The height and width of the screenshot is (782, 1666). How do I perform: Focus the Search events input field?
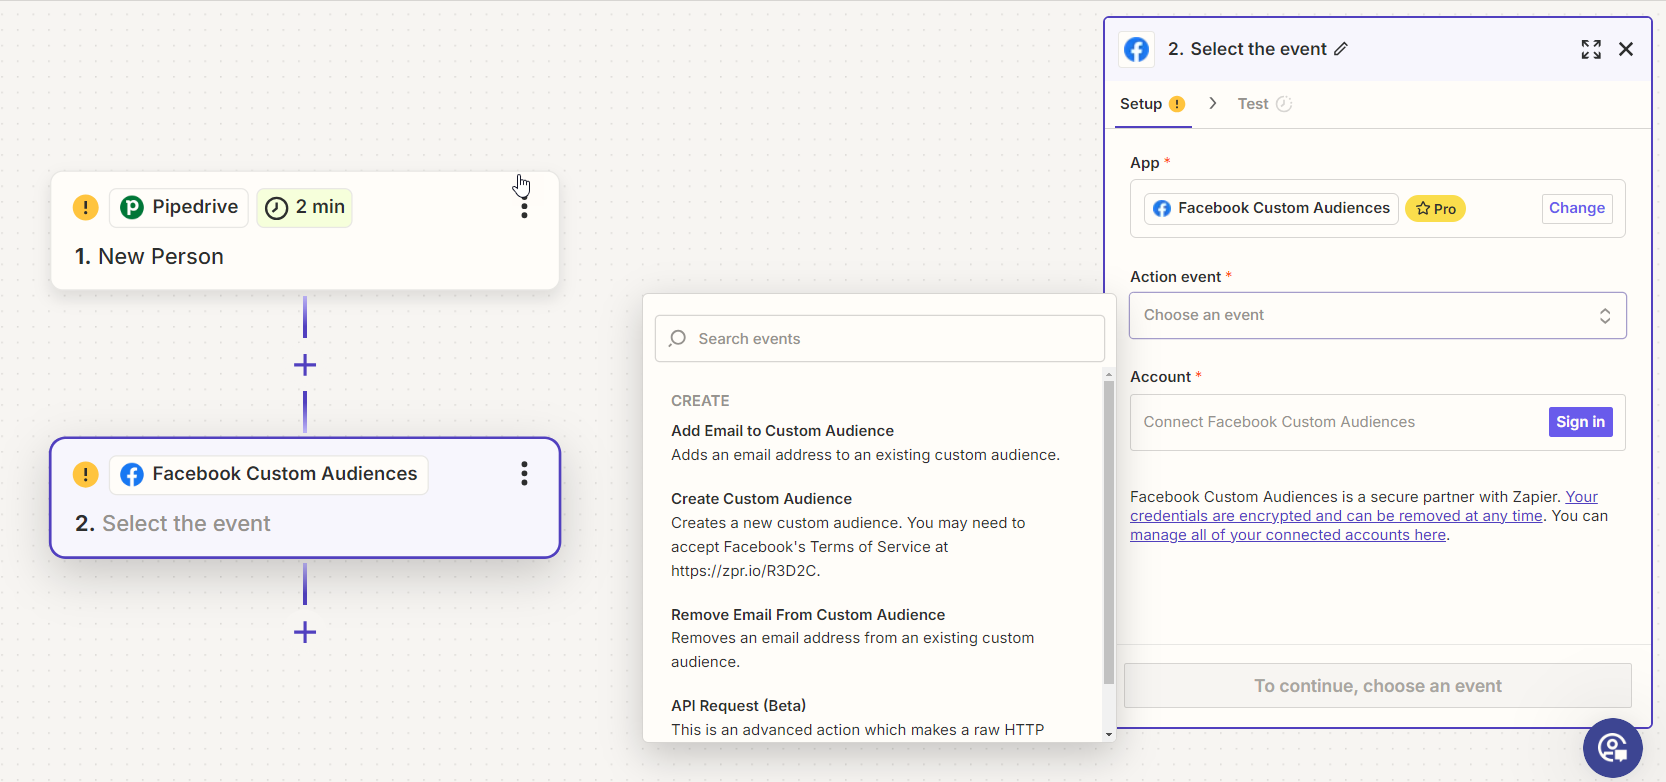coord(880,339)
